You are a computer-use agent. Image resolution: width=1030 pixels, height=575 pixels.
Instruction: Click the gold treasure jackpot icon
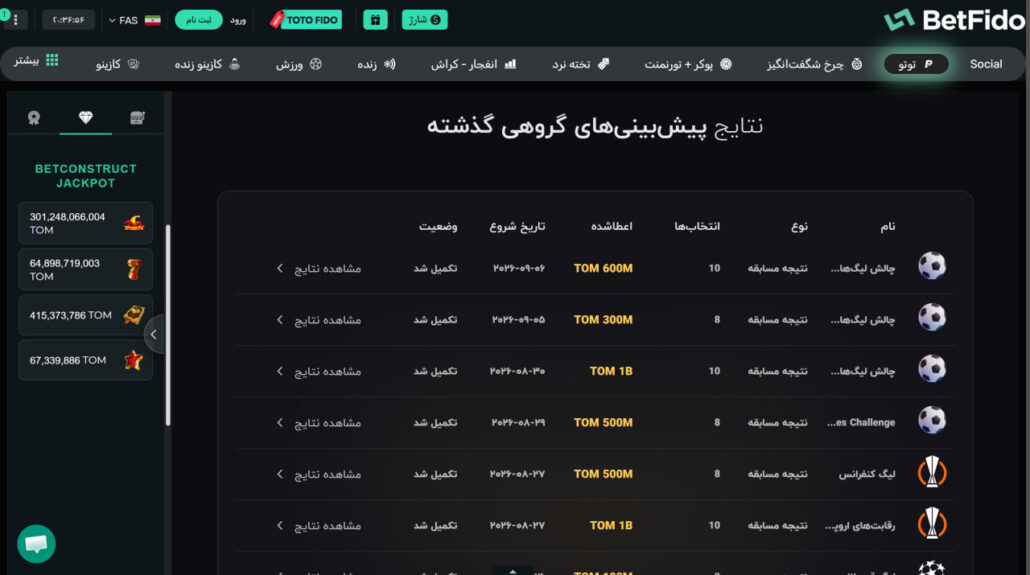click(x=134, y=315)
